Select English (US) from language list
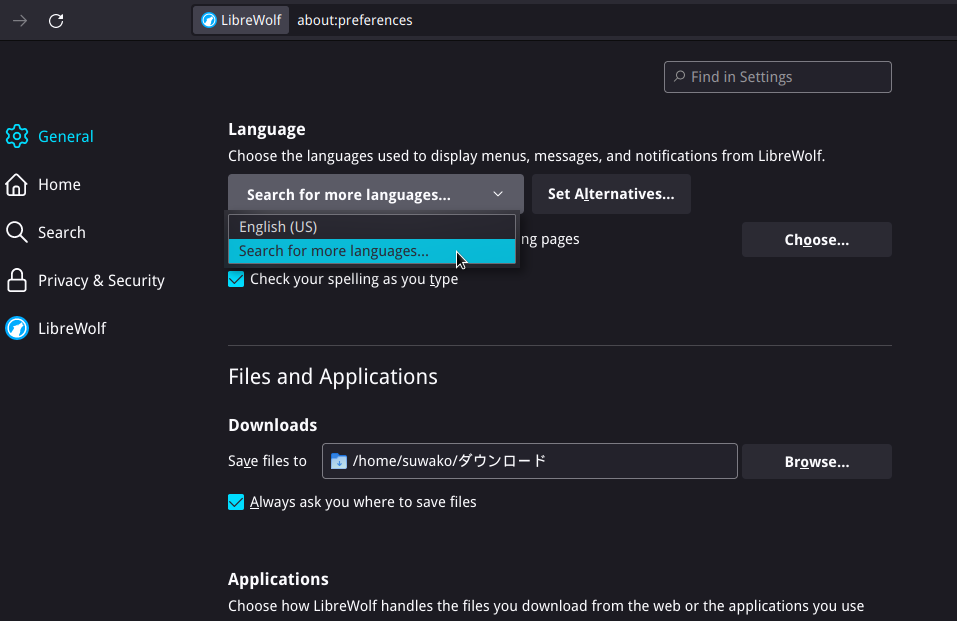 [x=372, y=227]
